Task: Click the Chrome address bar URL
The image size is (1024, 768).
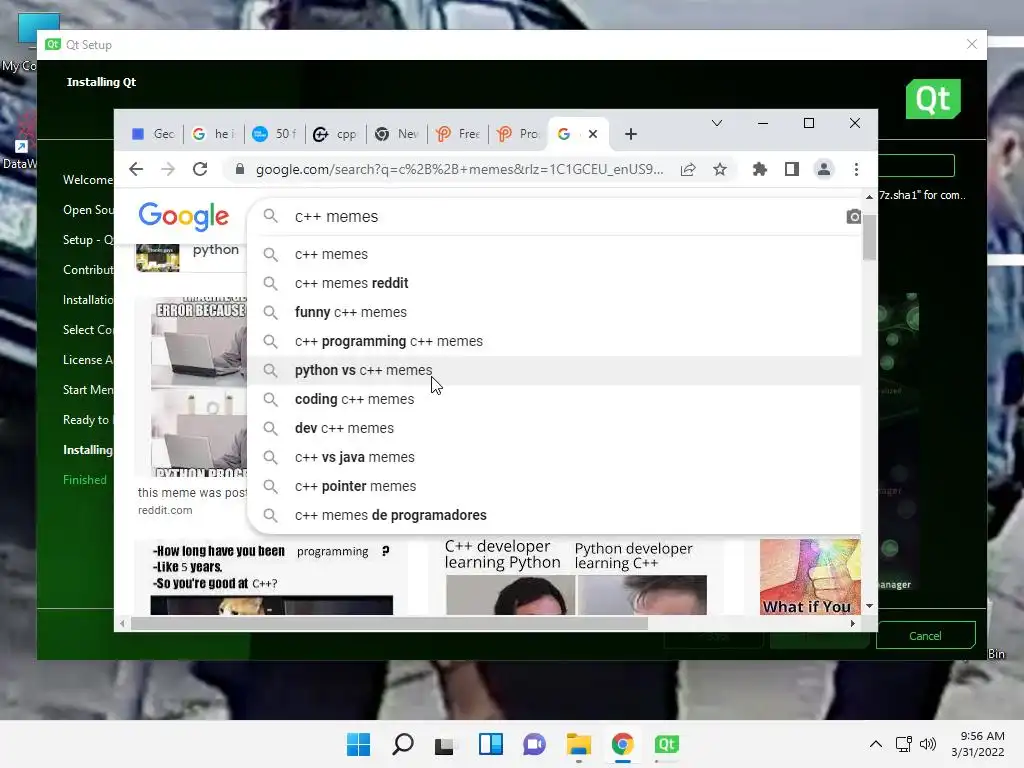Action: click(459, 170)
